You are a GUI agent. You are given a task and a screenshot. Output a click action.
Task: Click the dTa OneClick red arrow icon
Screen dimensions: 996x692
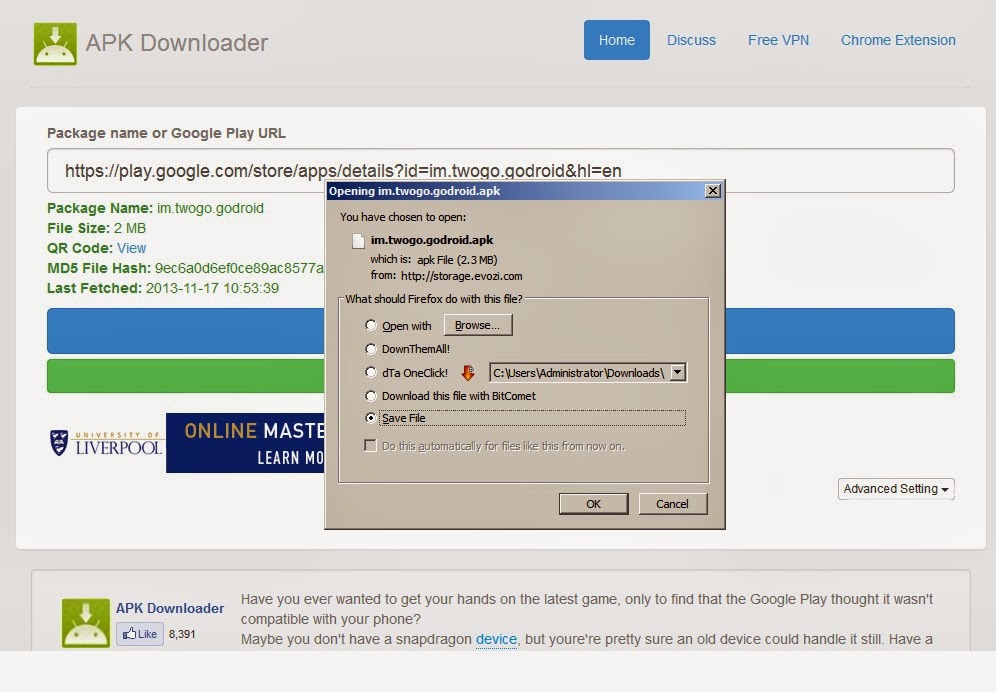pos(468,373)
